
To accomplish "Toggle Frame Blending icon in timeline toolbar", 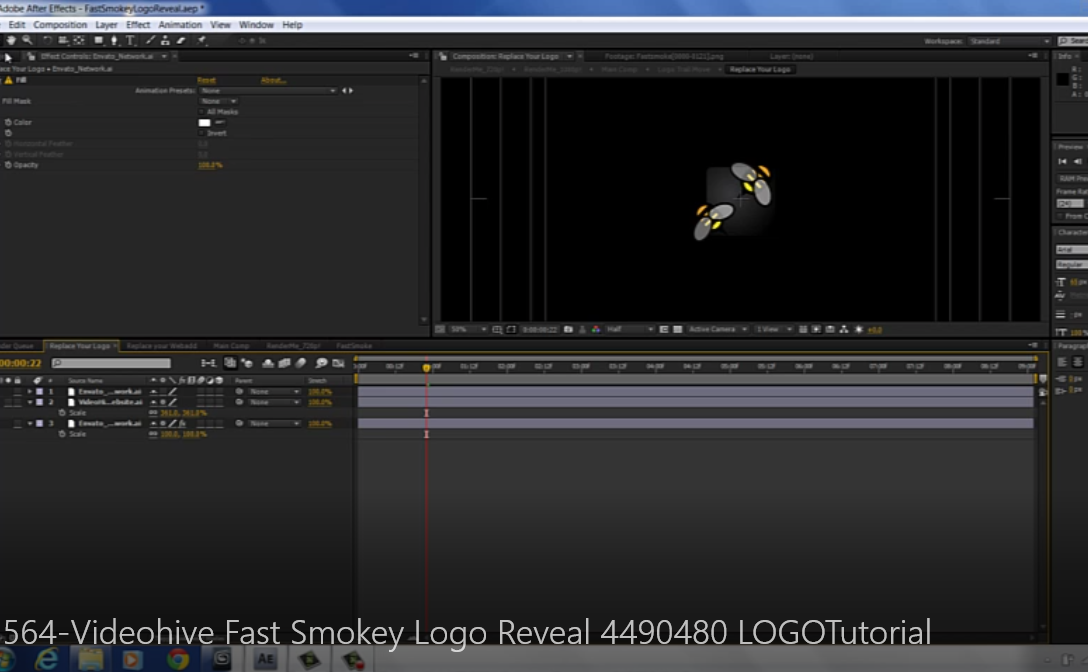I will tap(284, 363).
